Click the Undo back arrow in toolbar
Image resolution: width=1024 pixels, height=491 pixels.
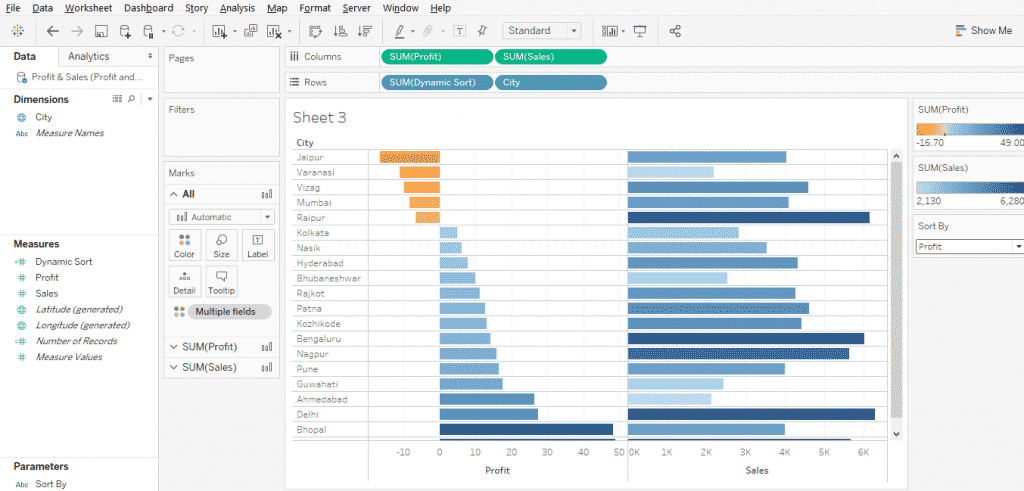(x=53, y=31)
